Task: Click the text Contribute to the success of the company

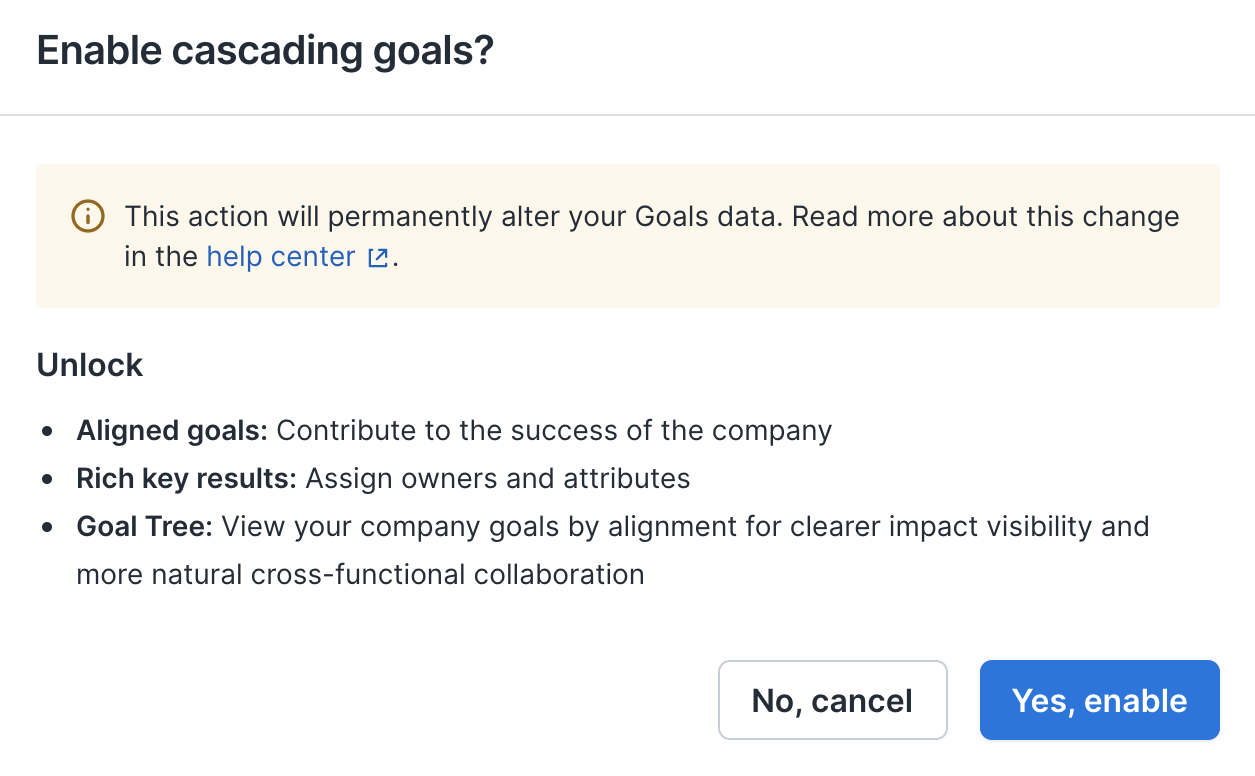Action: (554, 431)
